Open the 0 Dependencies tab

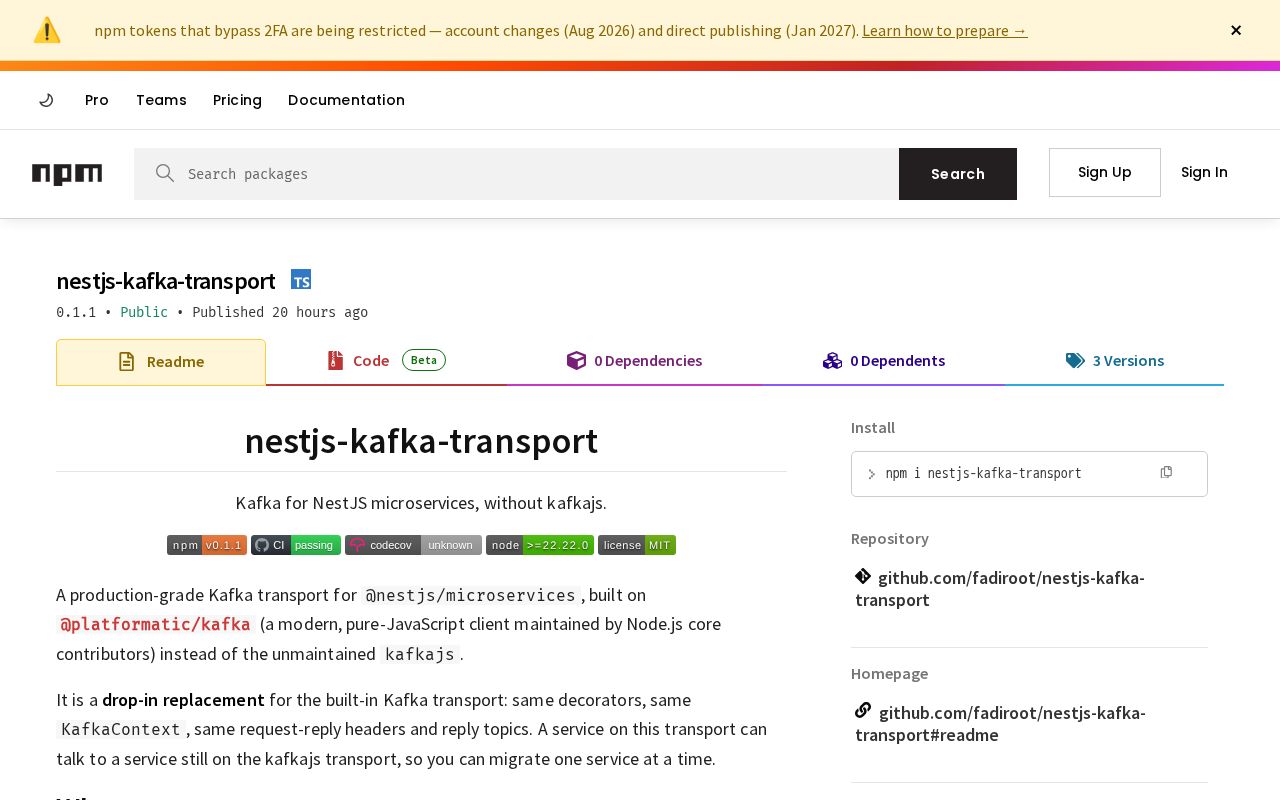(634, 361)
